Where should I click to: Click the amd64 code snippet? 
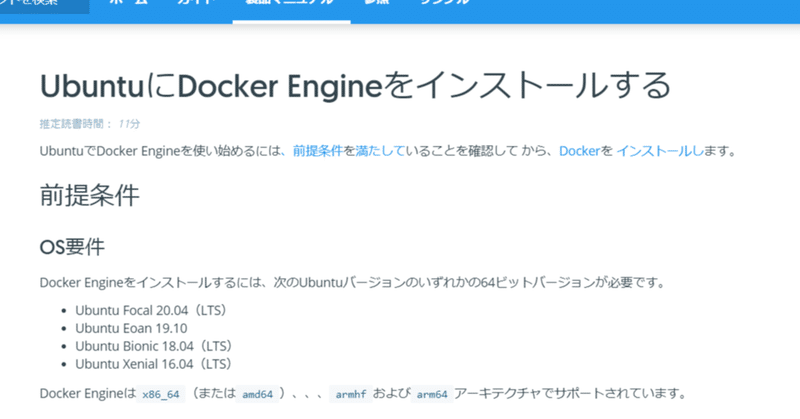tap(257, 395)
